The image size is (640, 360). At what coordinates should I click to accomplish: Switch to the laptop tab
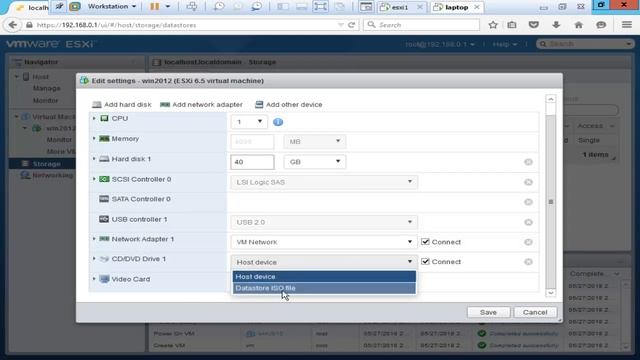[456, 7]
